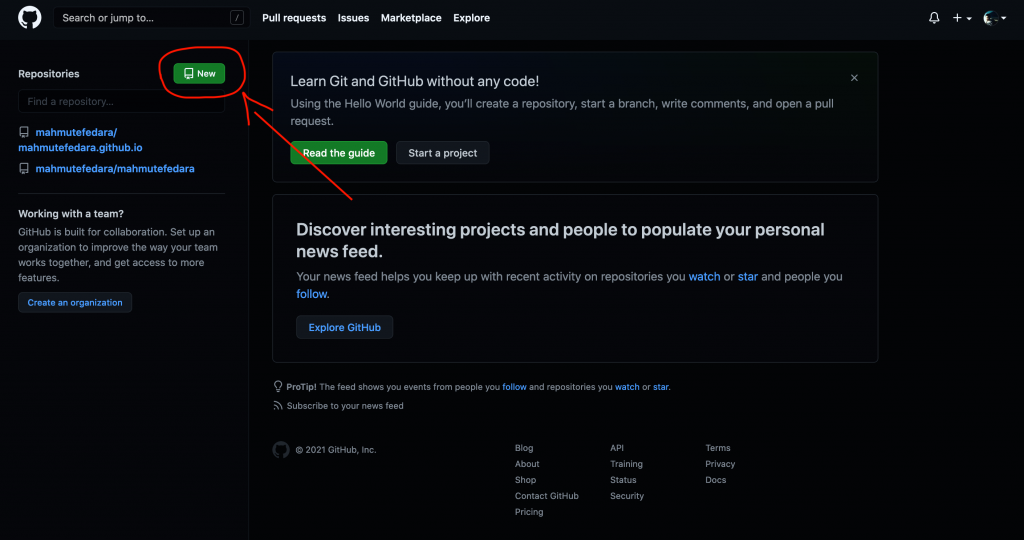Click the Search or jump to field
The image size is (1024, 540).
tap(152, 18)
